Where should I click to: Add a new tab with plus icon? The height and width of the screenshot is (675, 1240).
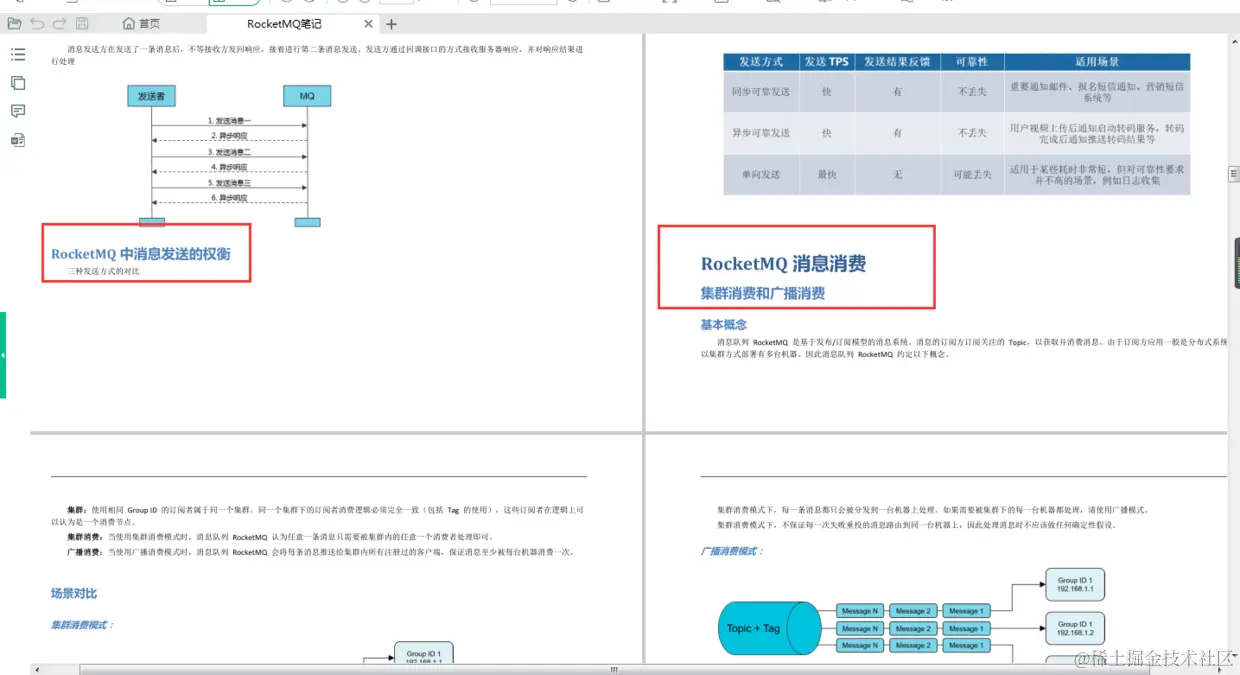click(x=391, y=24)
